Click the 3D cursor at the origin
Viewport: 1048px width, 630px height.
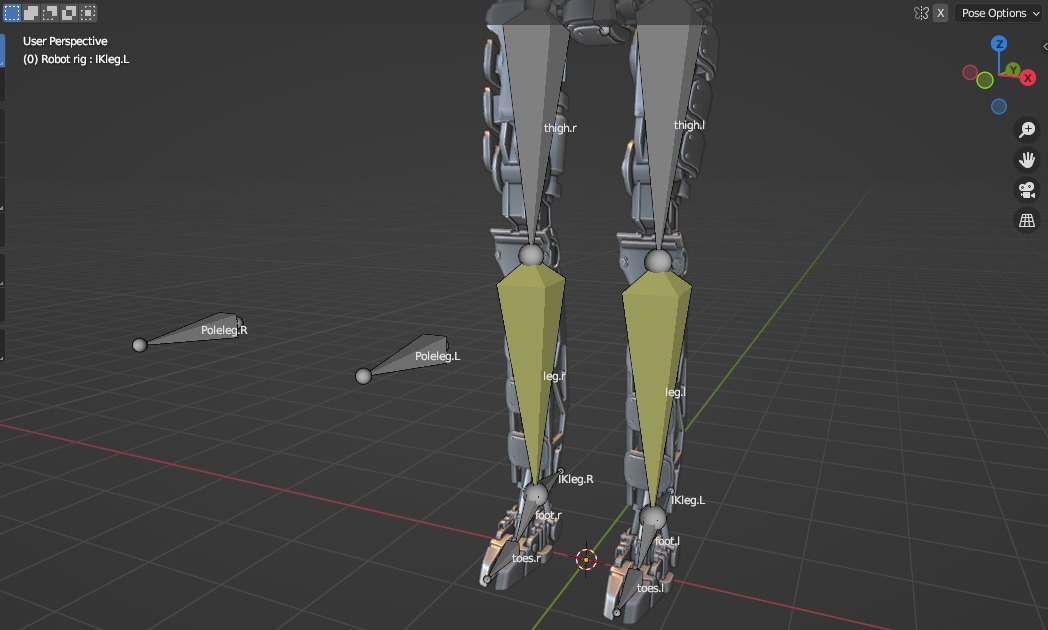[x=586, y=559]
